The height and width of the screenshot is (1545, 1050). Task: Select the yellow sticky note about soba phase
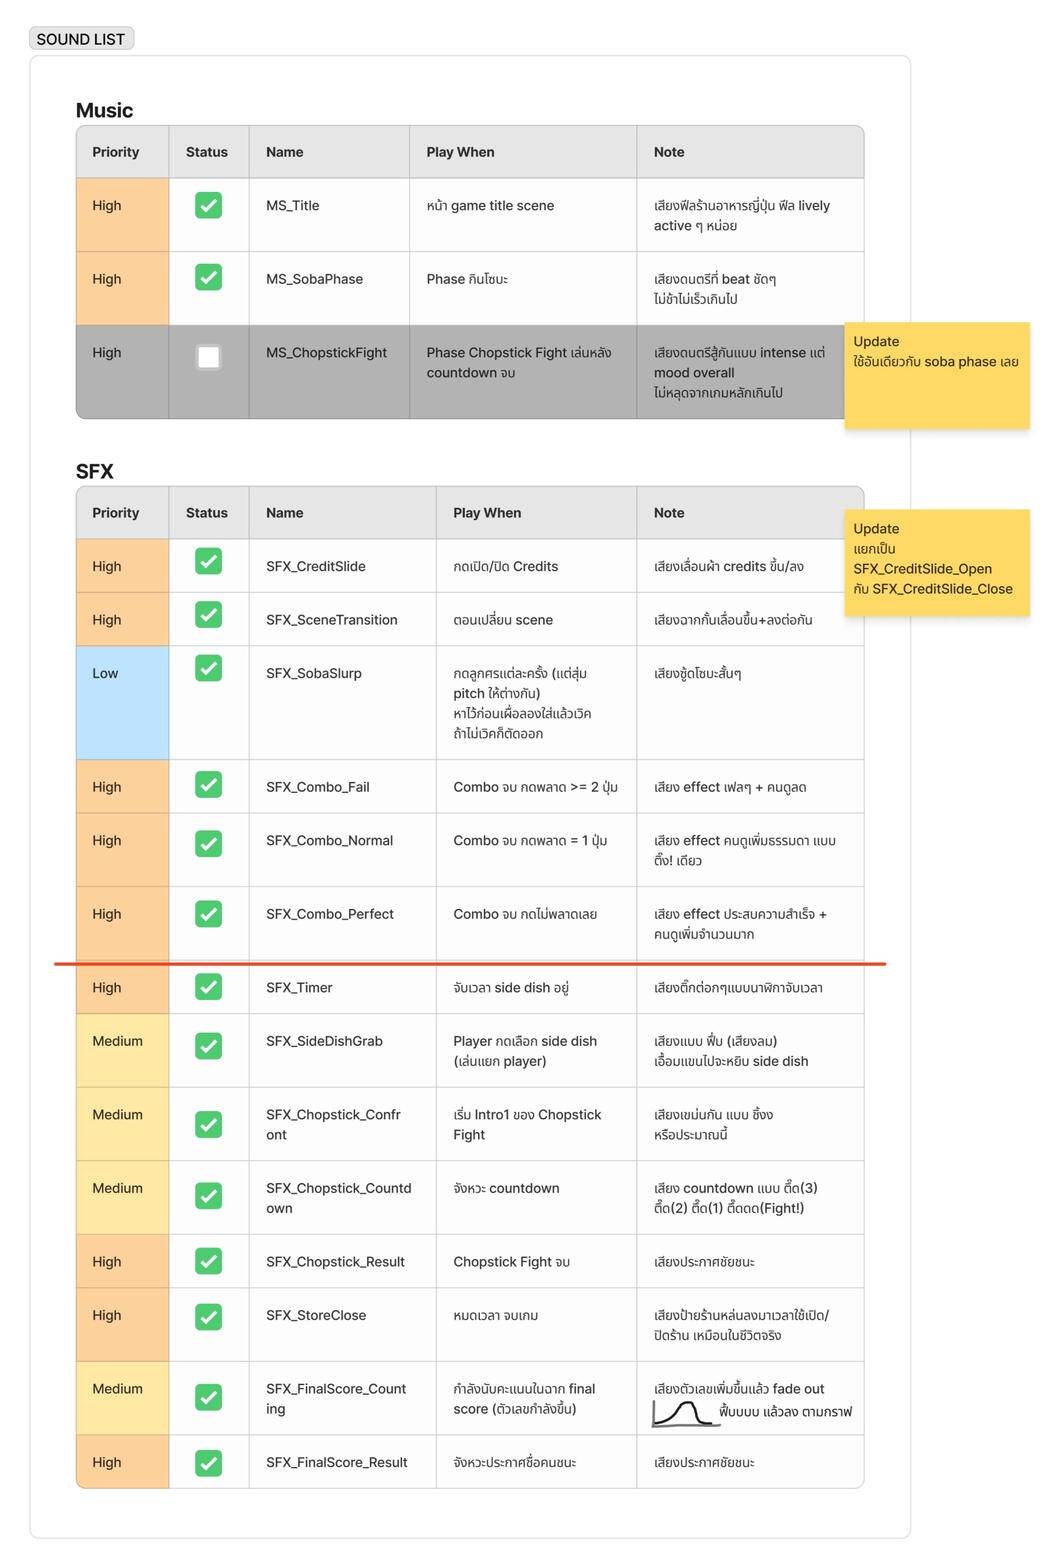click(x=936, y=375)
